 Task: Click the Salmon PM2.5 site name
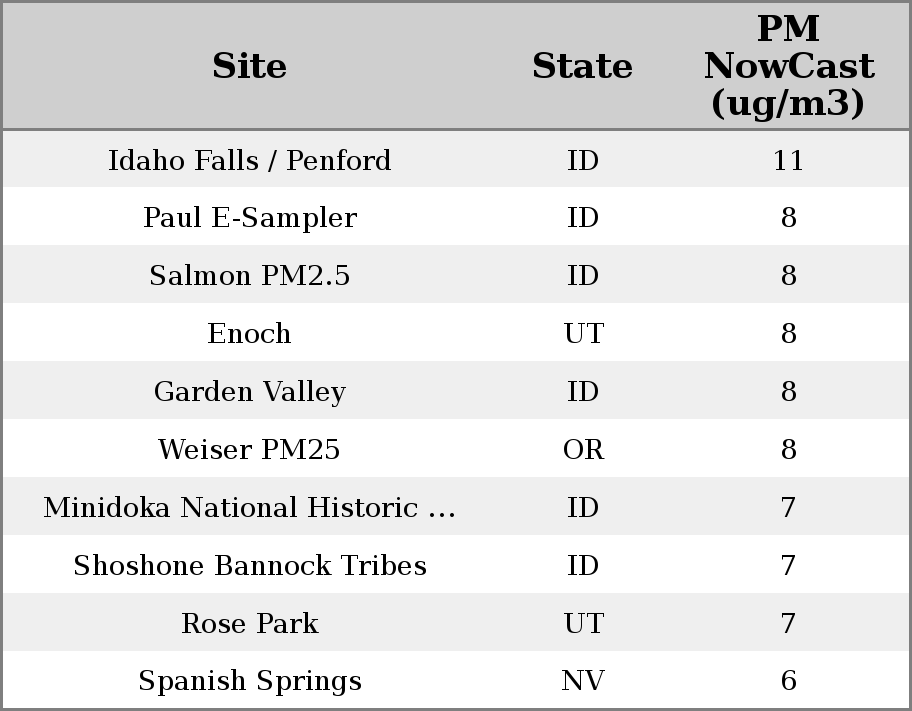tap(250, 276)
